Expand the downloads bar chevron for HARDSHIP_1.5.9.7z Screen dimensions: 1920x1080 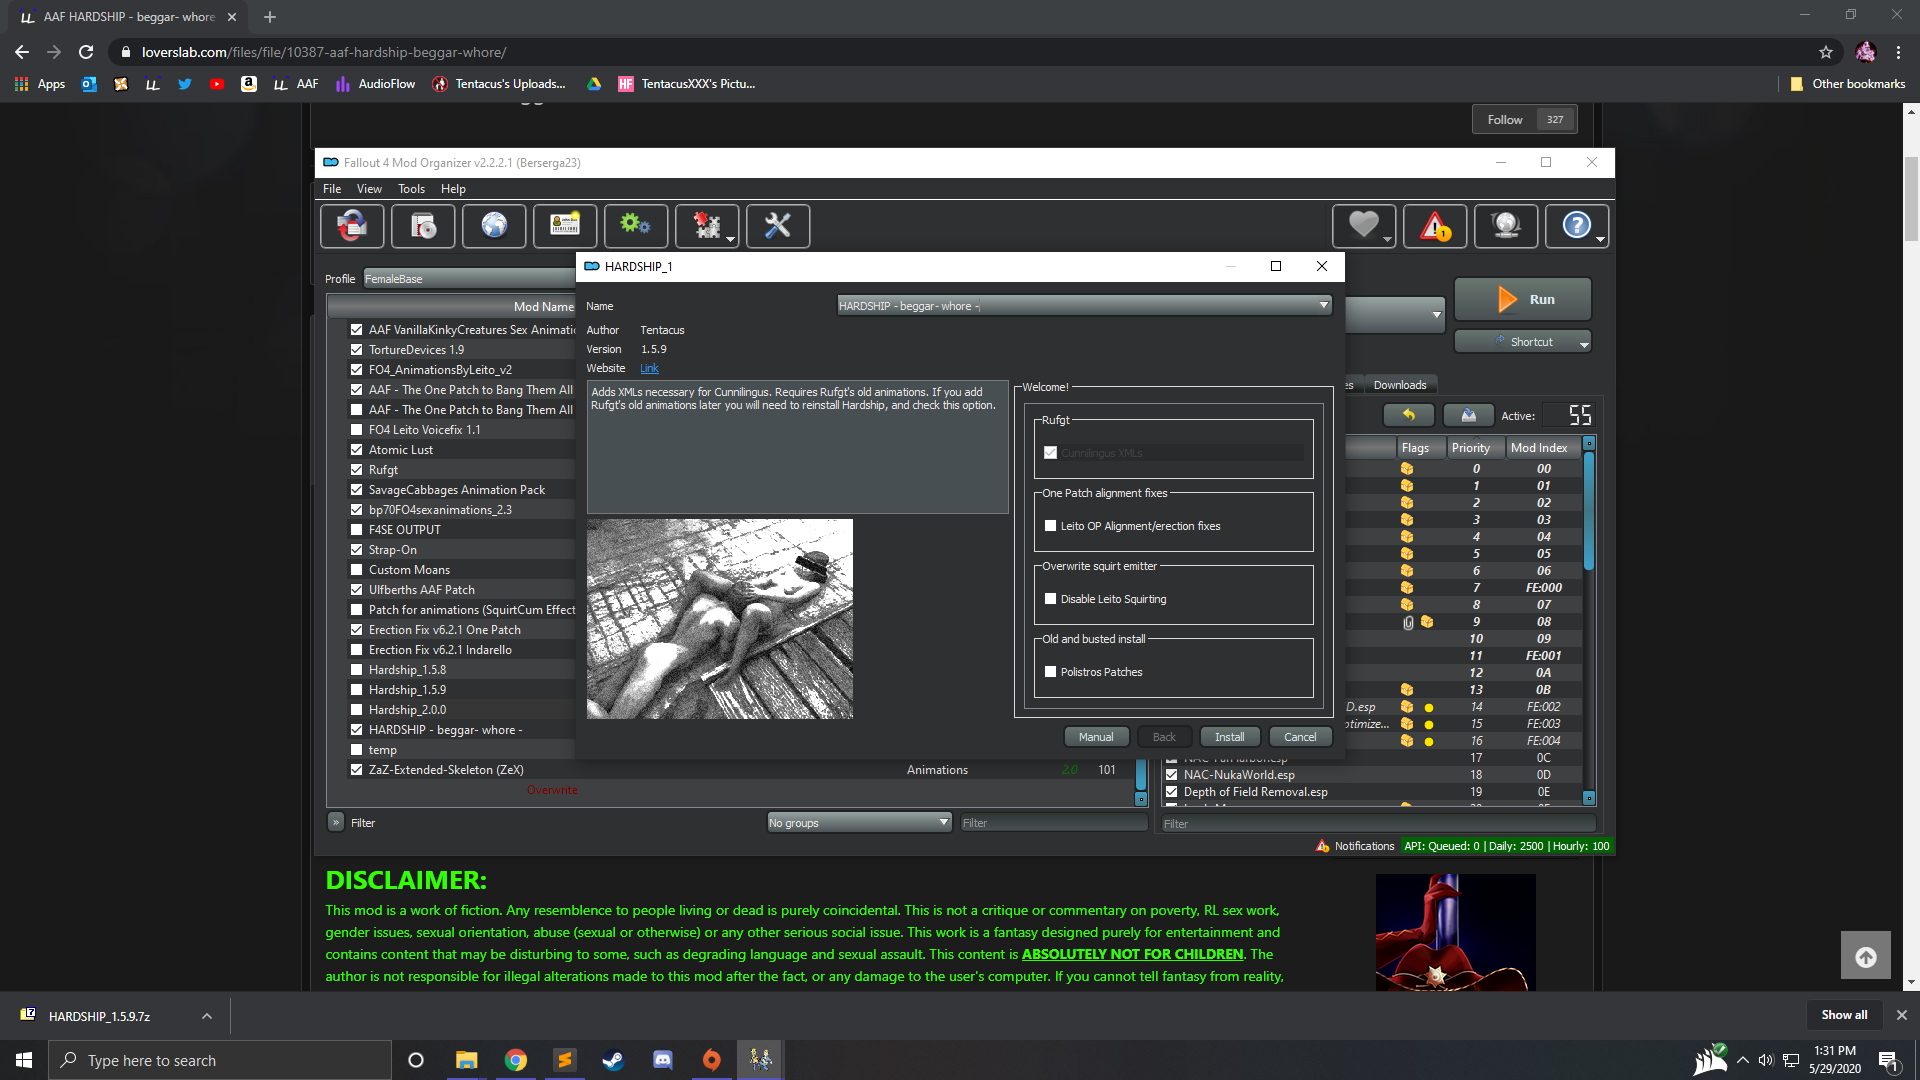point(207,1016)
